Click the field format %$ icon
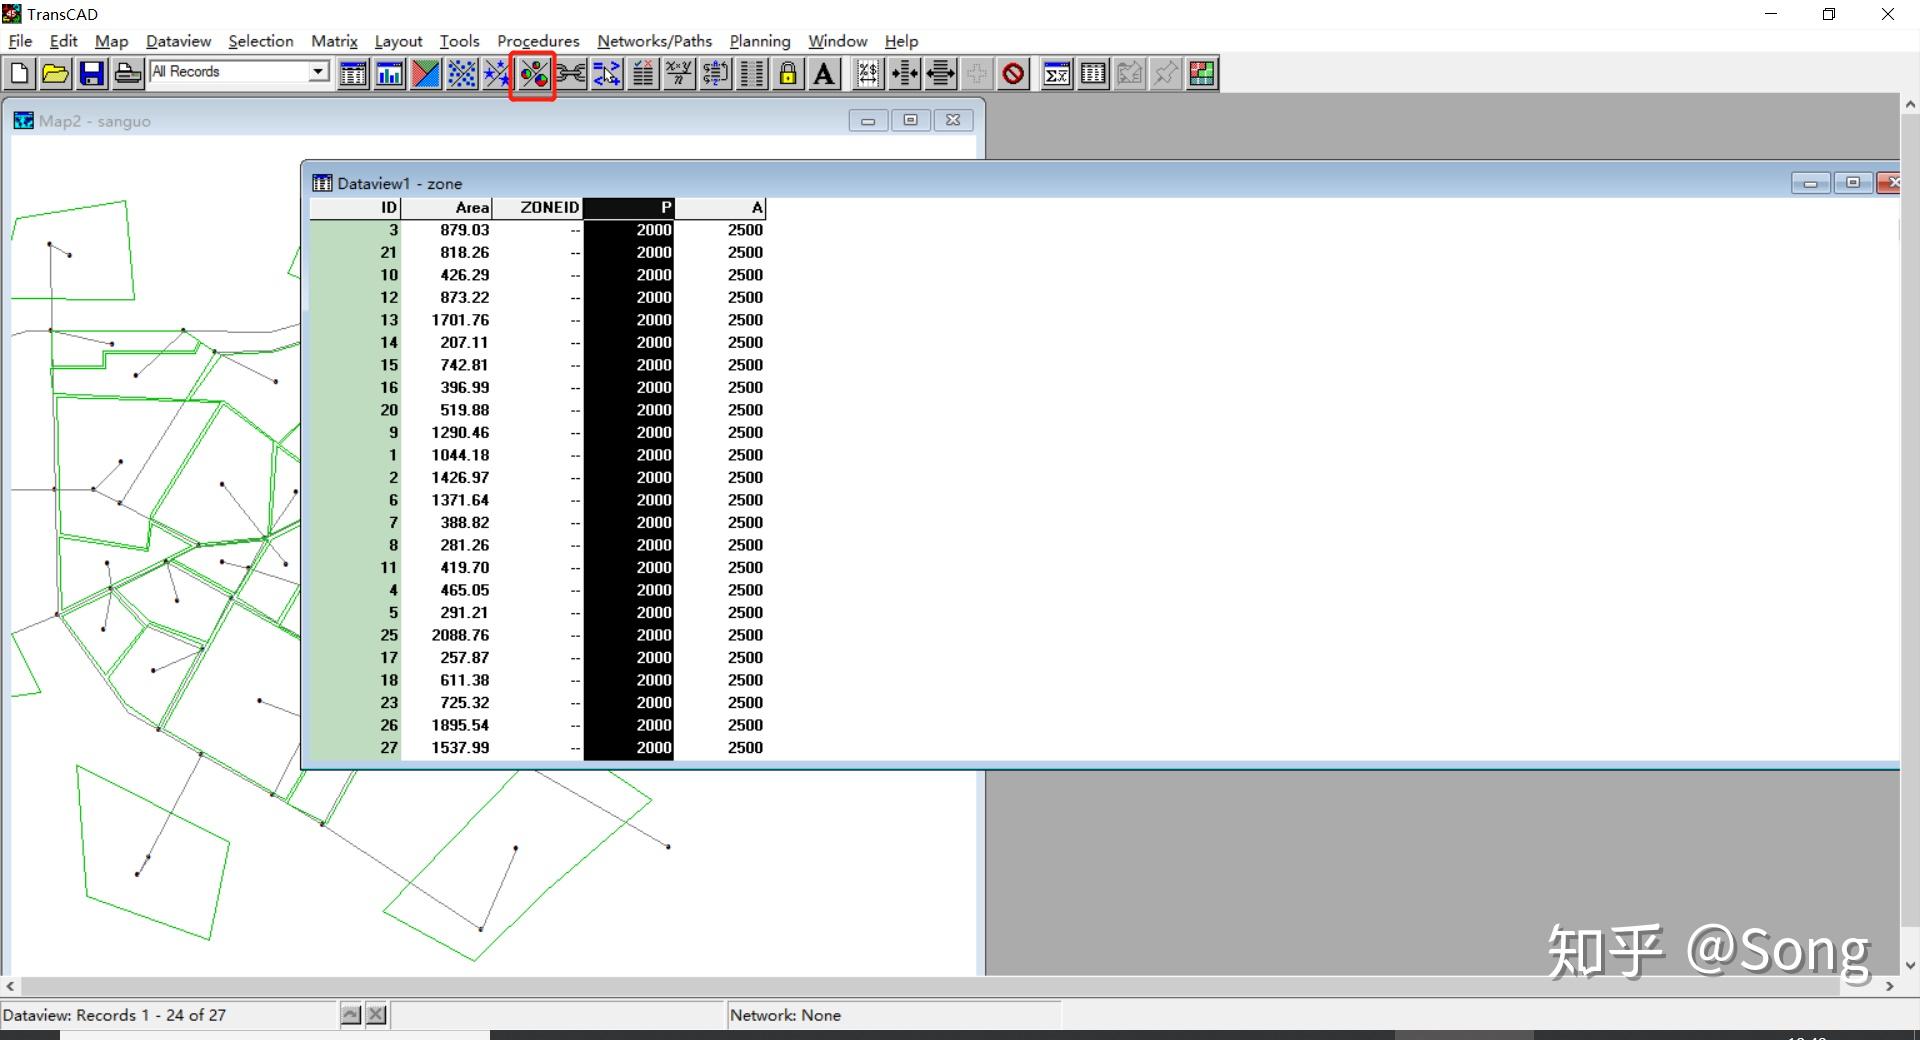 (868, 73)
